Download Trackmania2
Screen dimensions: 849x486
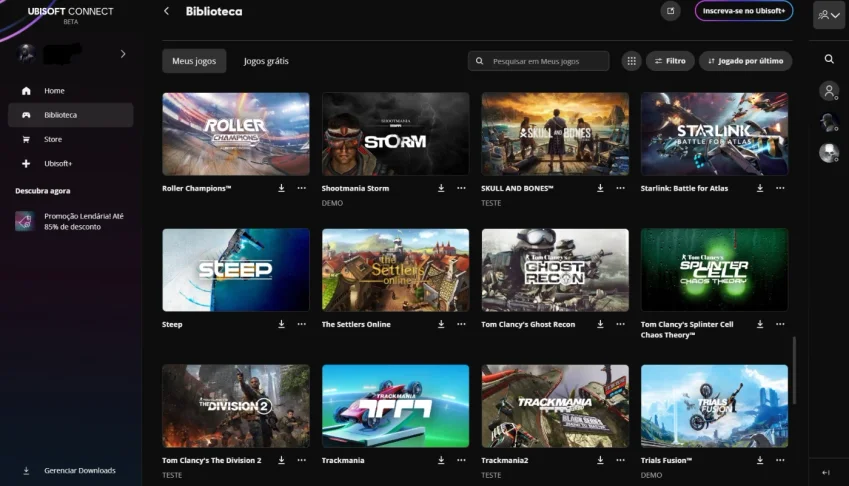point(600,460)
